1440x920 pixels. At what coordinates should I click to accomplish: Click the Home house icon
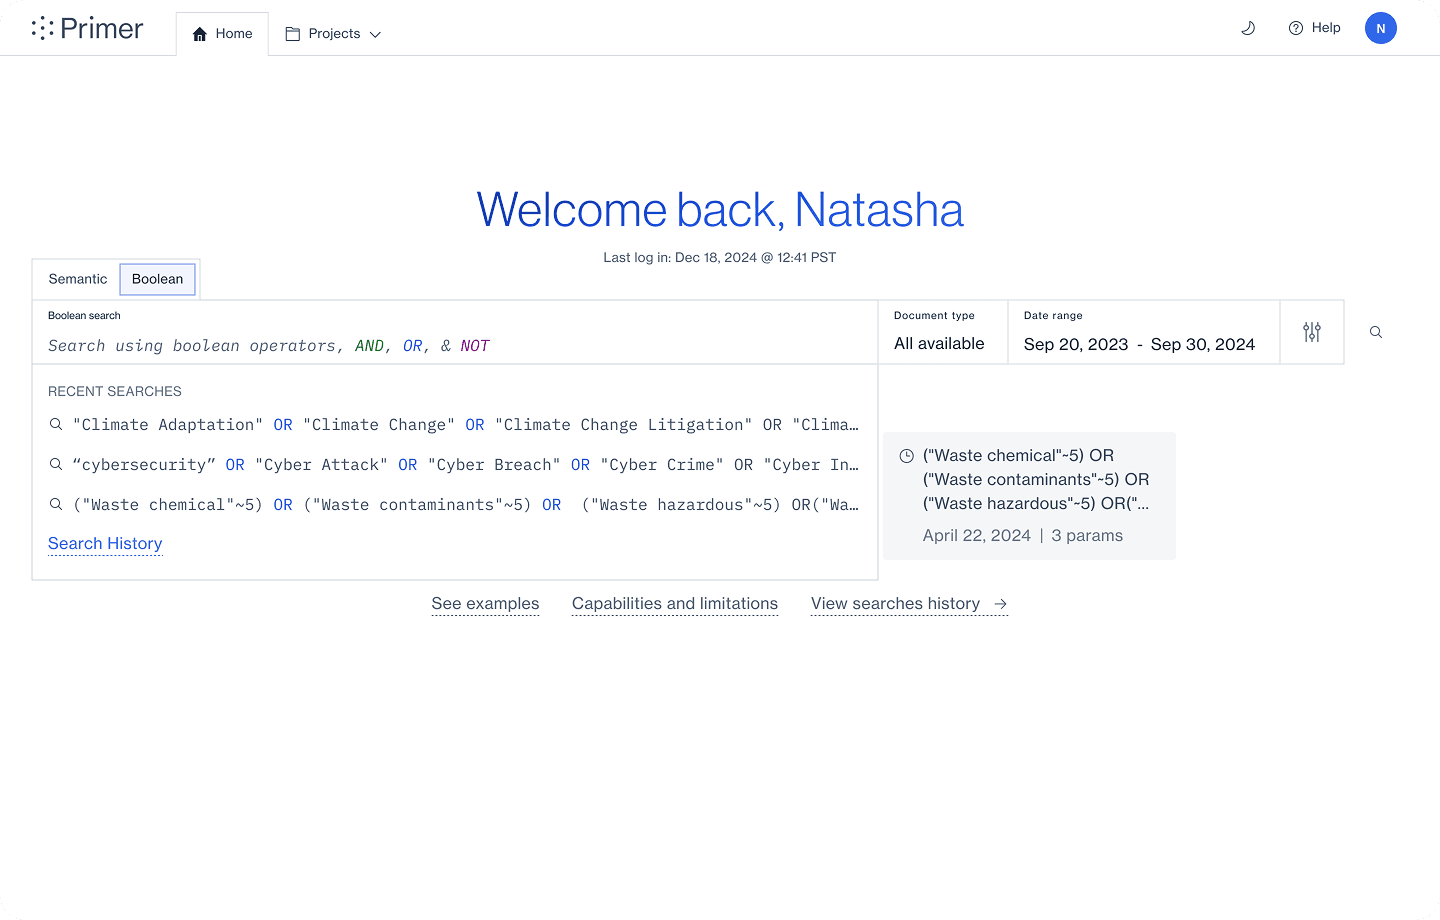[x=199, y=34]
